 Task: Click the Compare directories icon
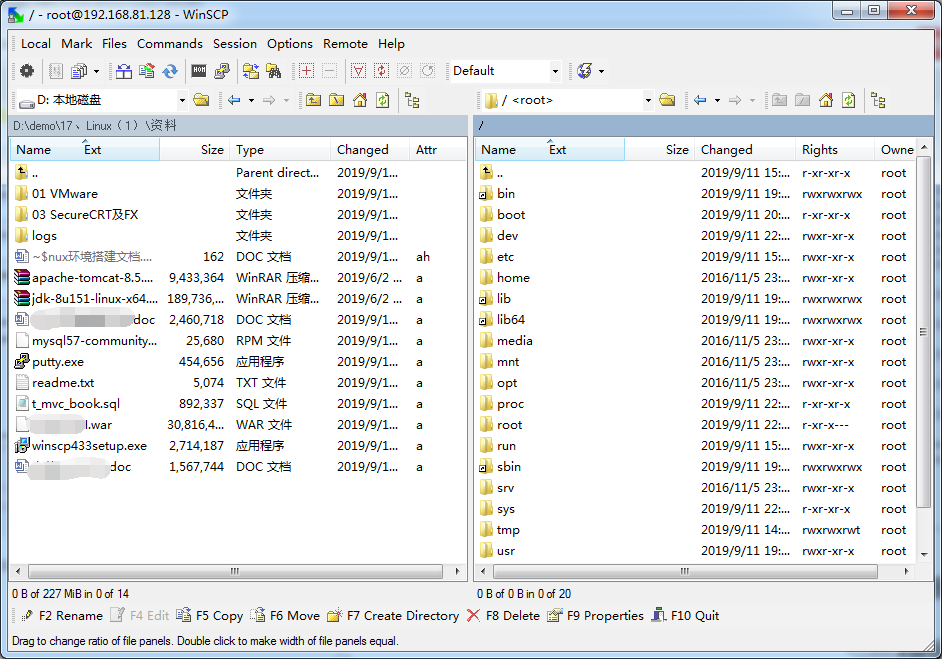(124, 71)
